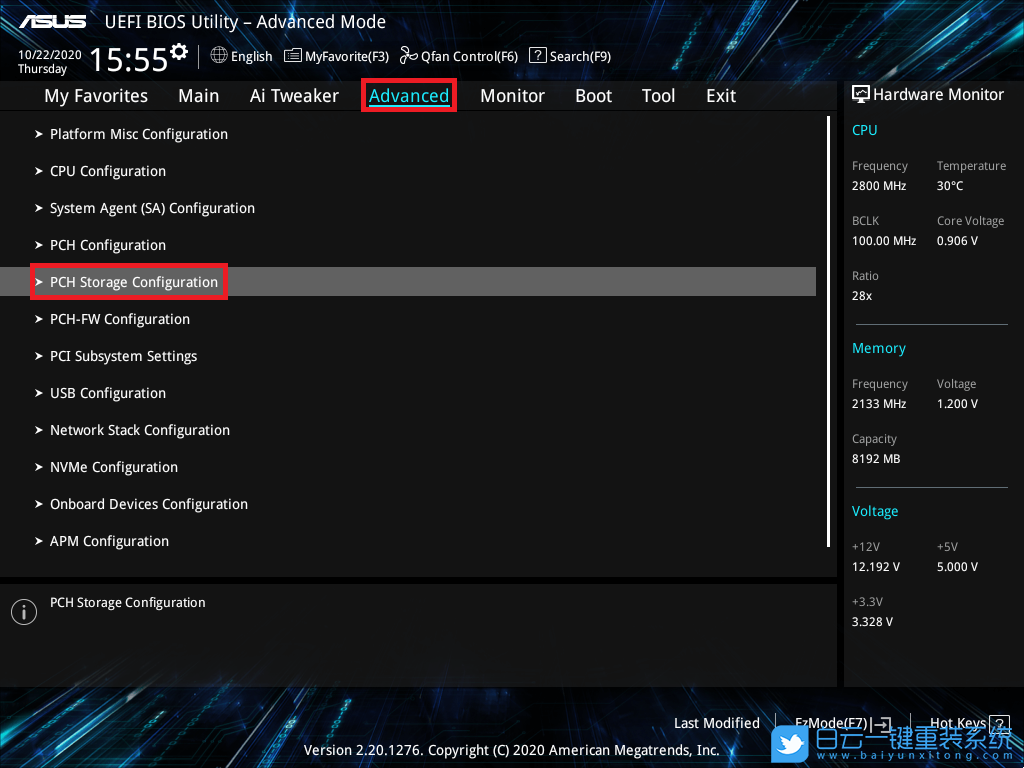1024x768 pixels.
Task: Expand CPU Configuration submenu
Action: point(107,171)
